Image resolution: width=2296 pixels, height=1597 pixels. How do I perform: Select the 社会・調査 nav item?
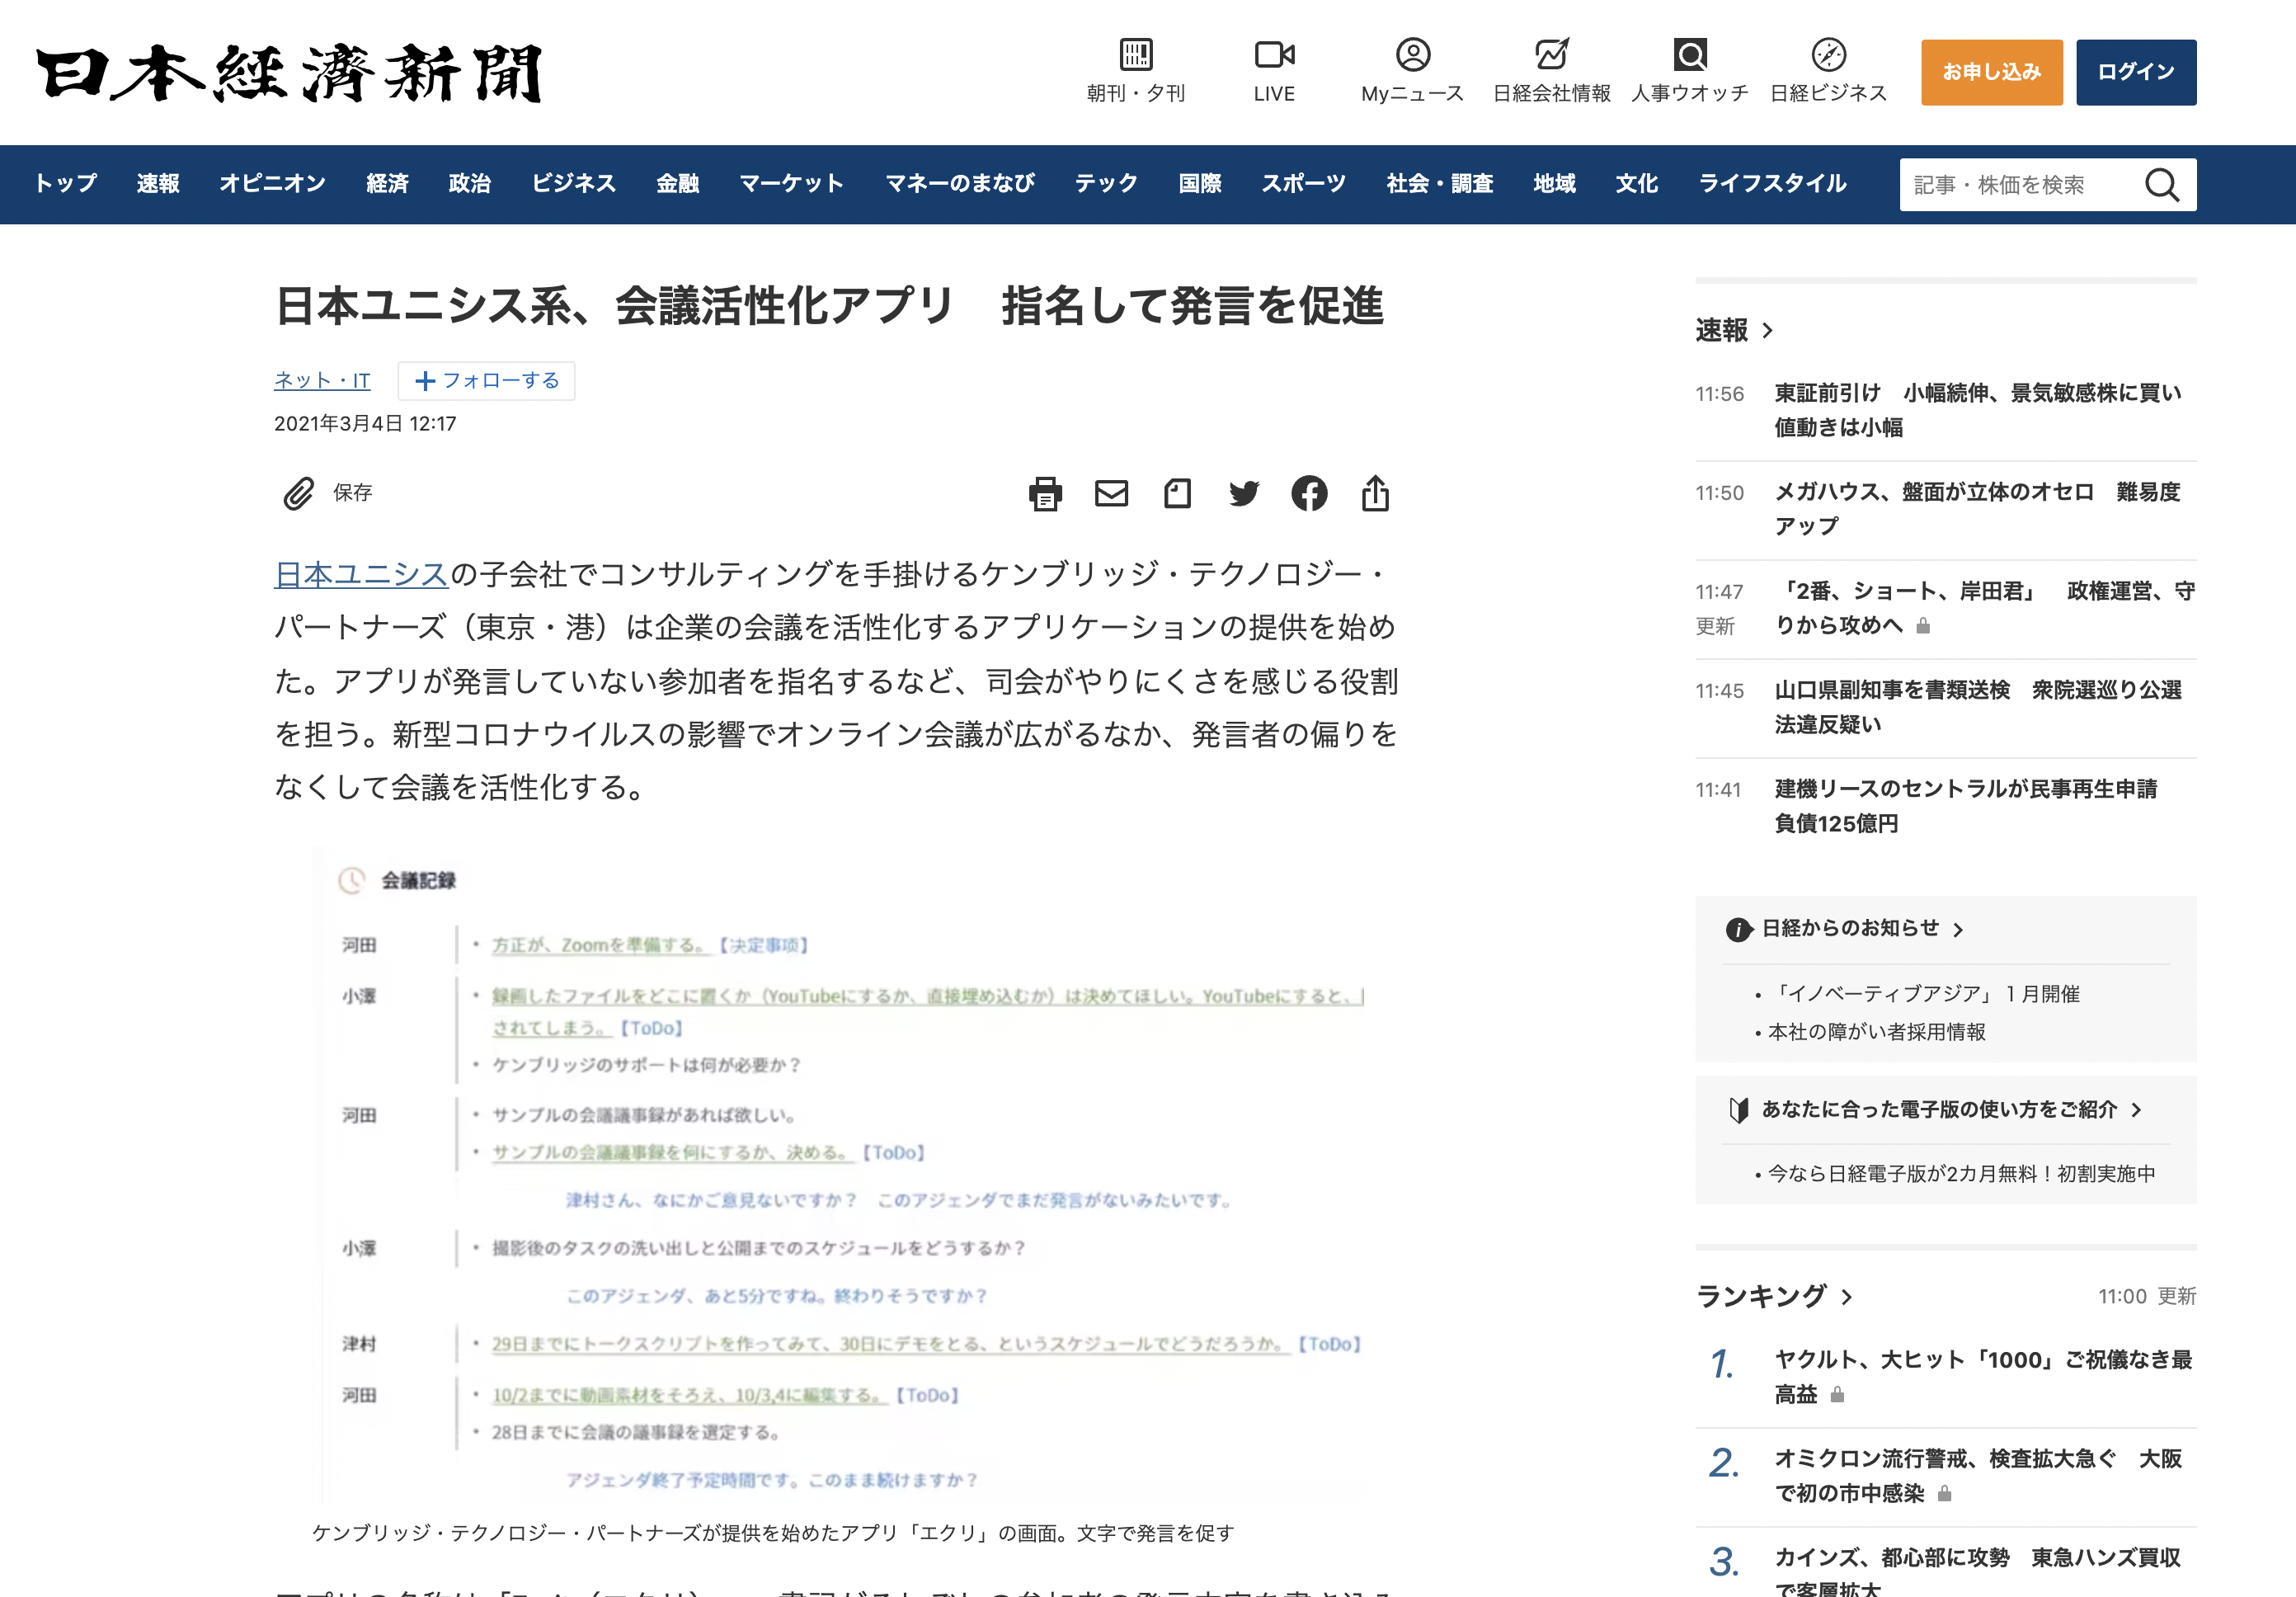coord(1439,184)
